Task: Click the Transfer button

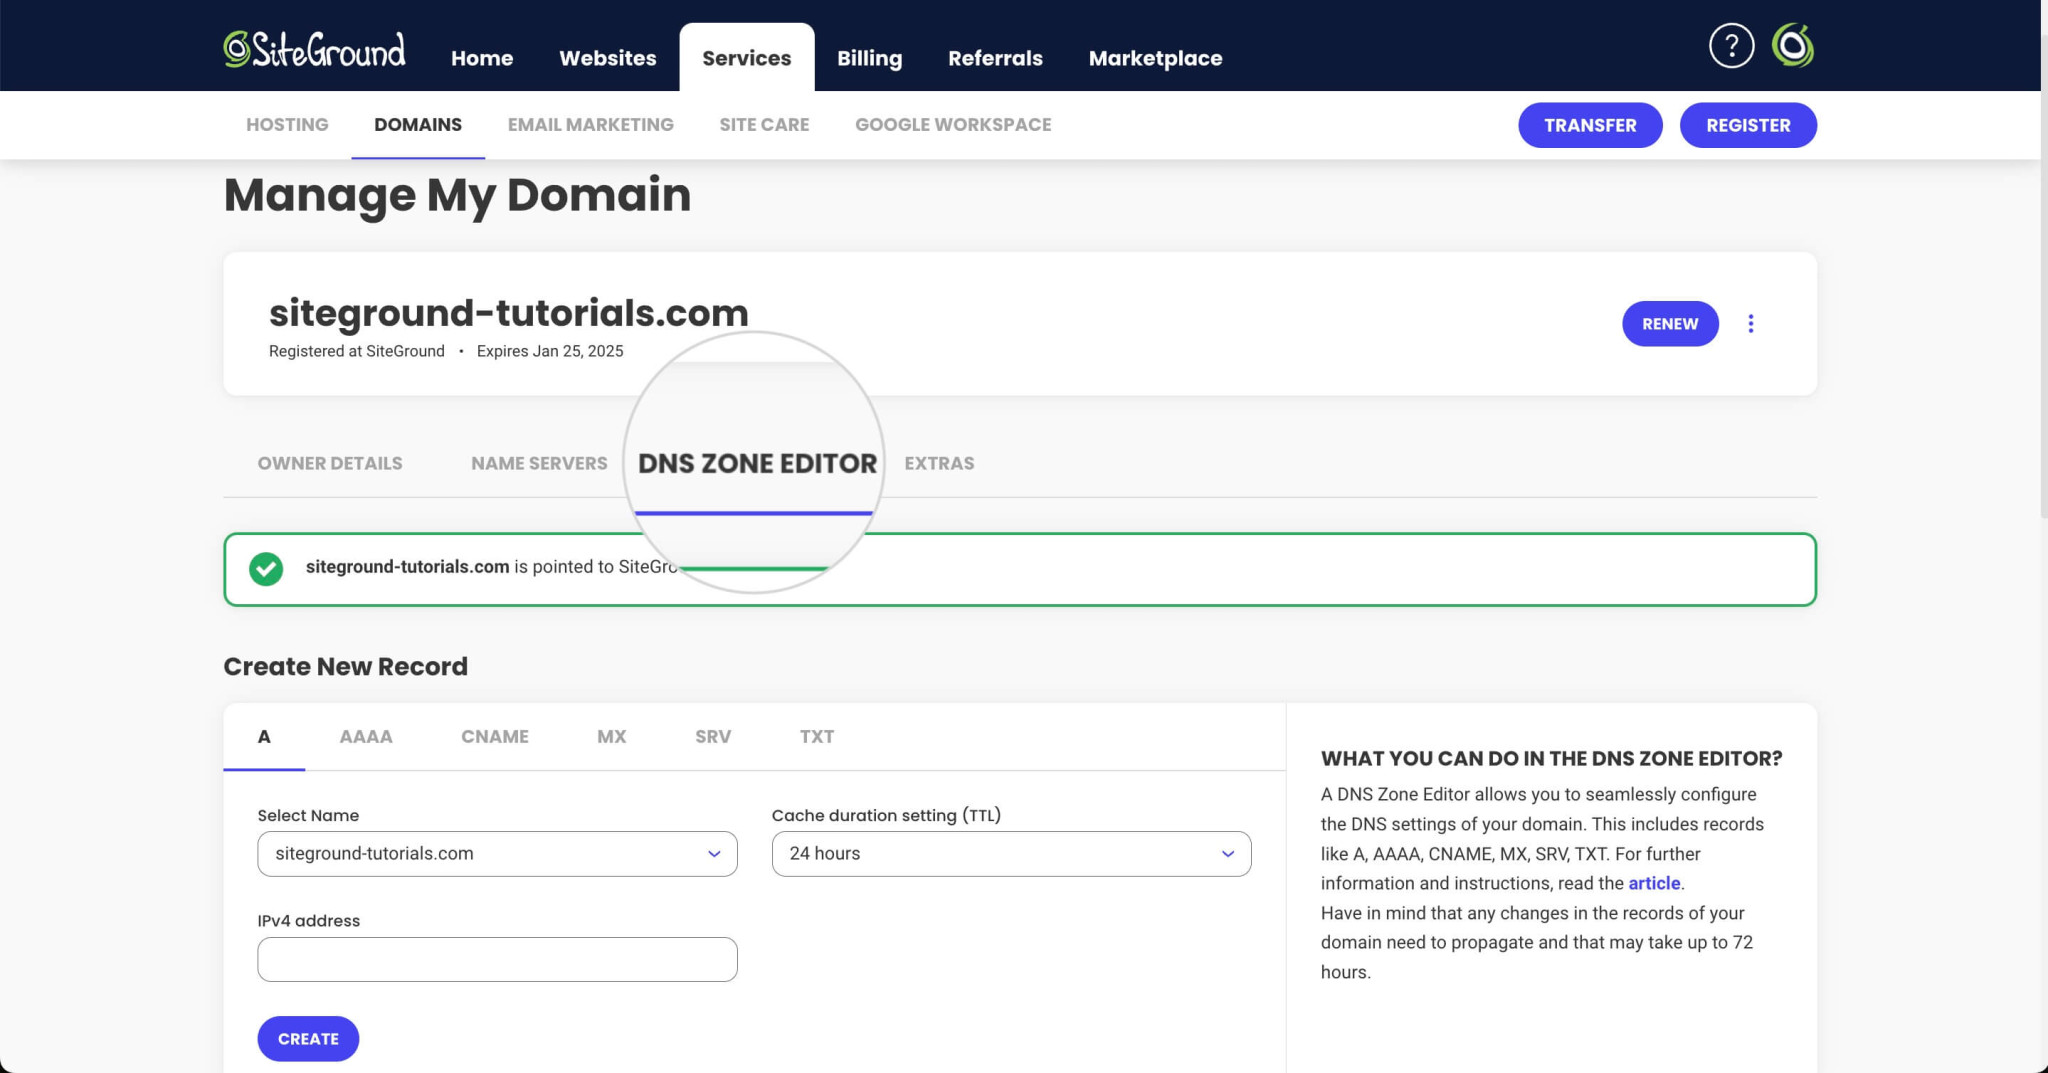Action: (x=1590, y=125)
